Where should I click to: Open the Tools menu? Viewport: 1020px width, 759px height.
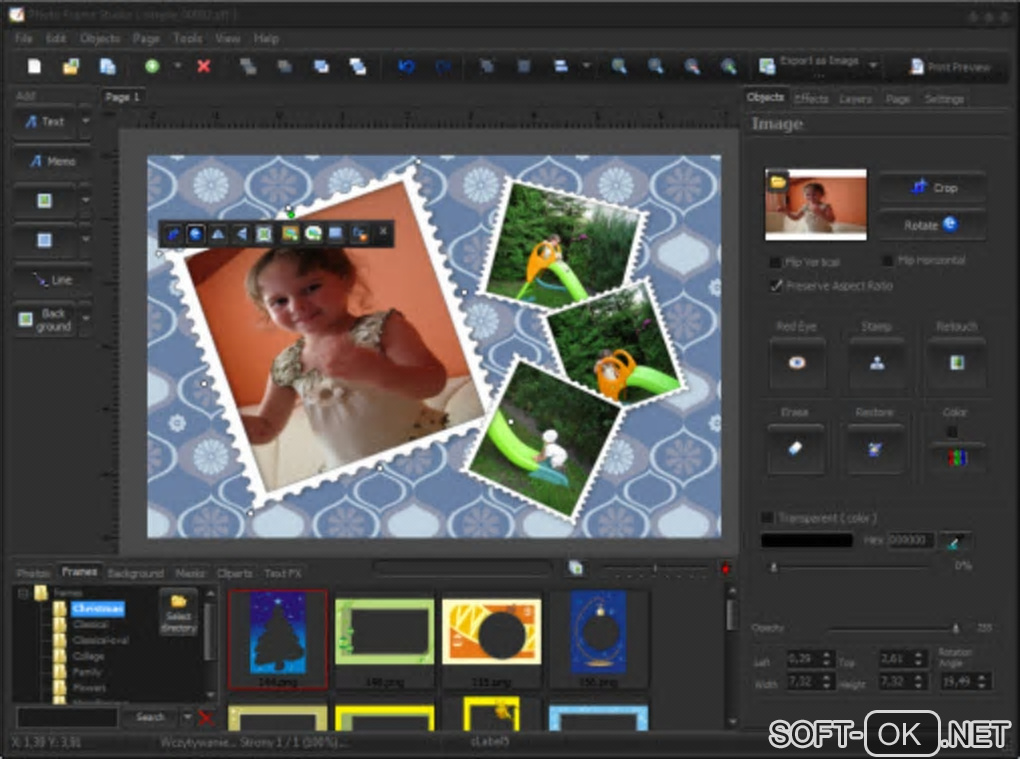tap(187, 38)
